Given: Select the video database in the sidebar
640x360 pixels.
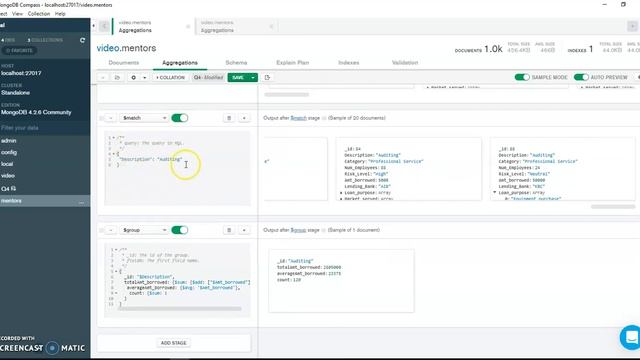Looking at the screenshot, I should point(8,176).
